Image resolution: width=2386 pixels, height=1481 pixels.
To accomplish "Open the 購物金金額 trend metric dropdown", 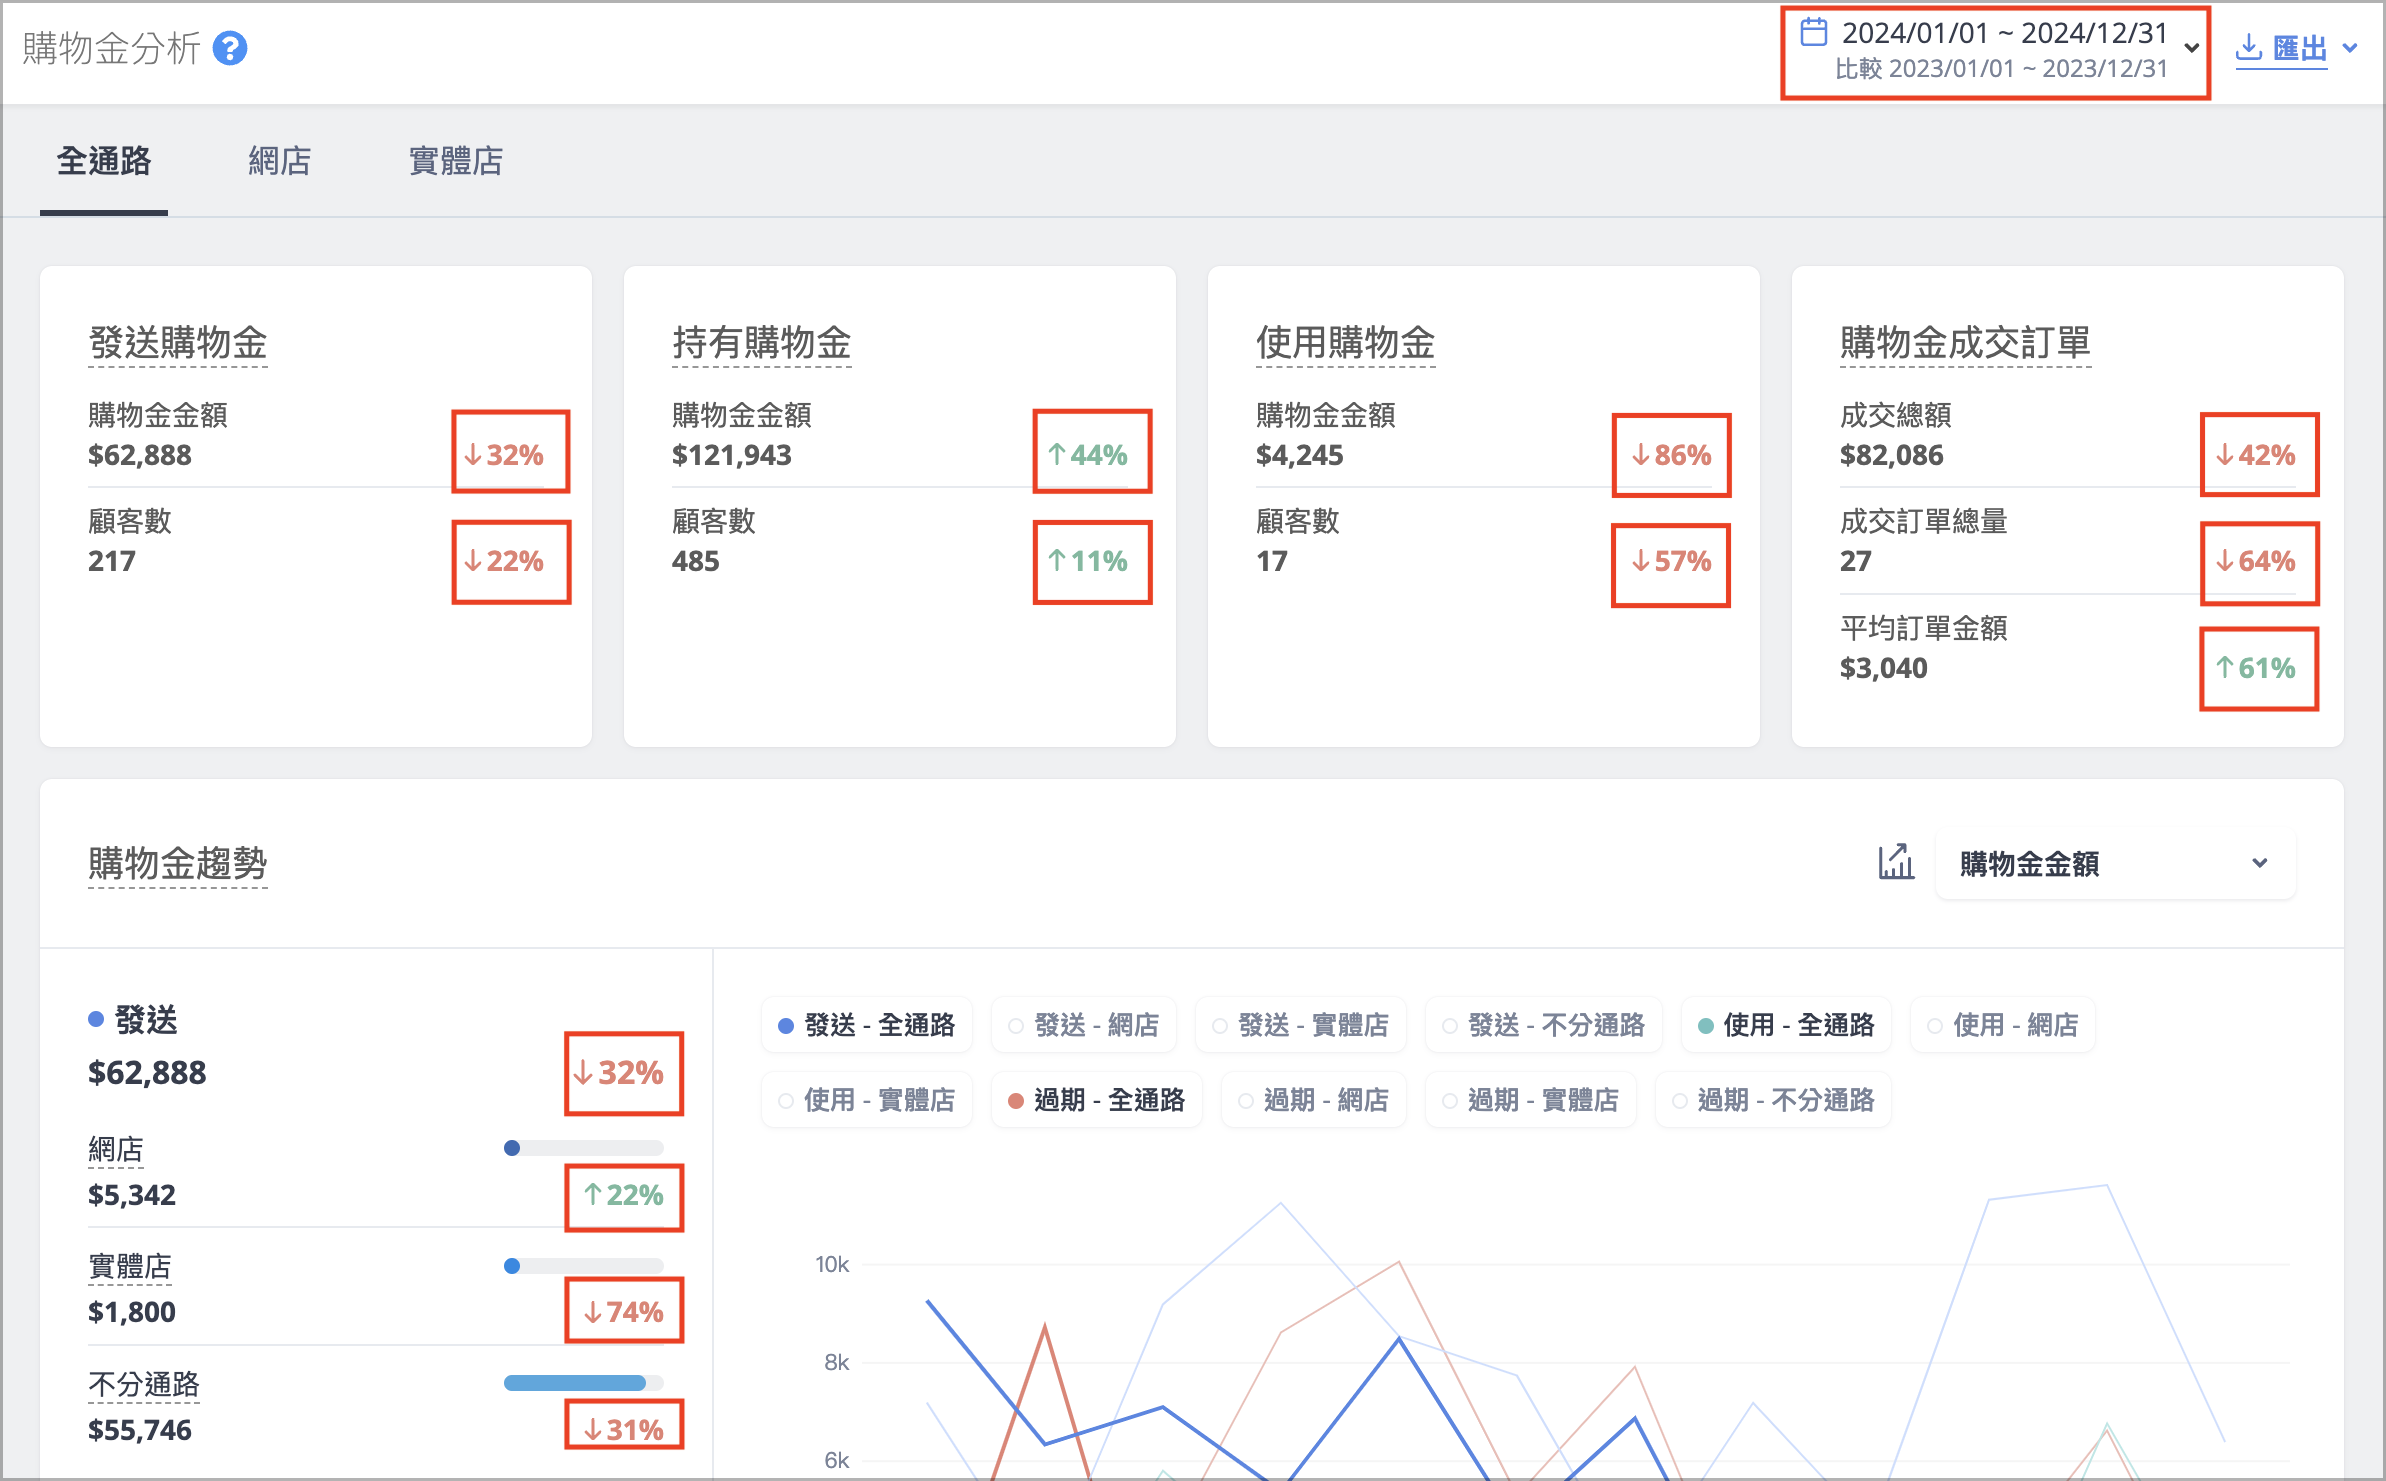I will pos(2115,863).
